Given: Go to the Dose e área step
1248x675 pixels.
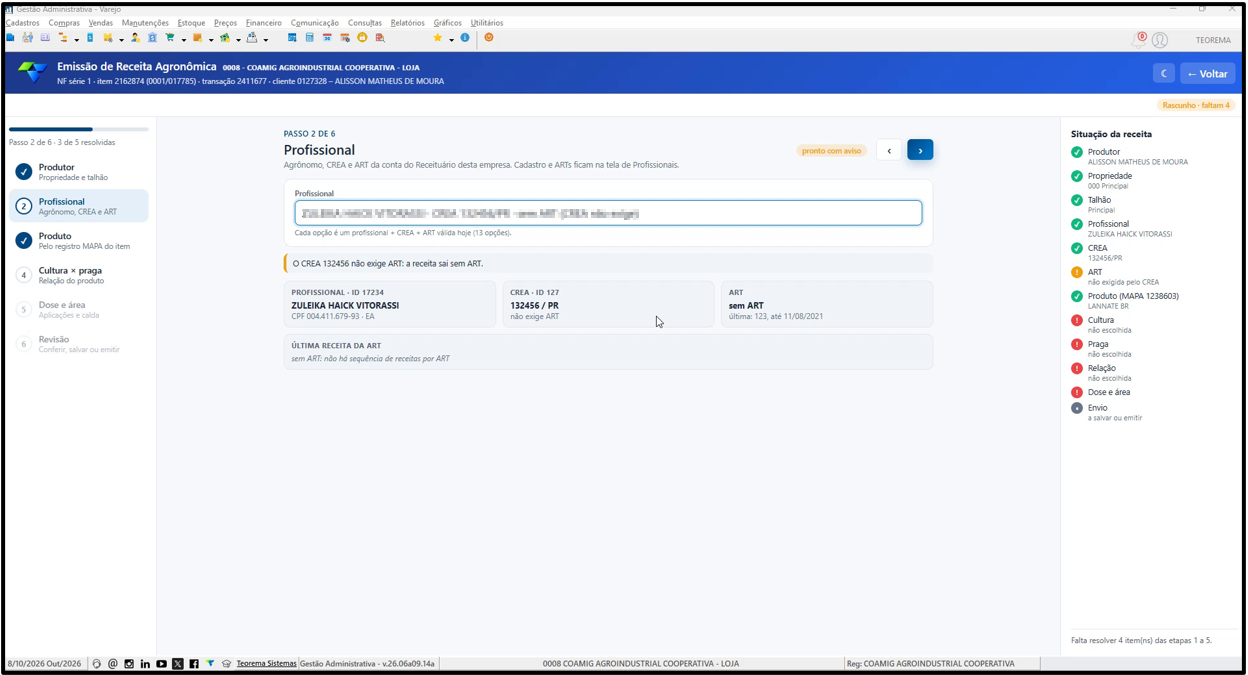Looking at the screenshot, I should [x=79, y=310].
